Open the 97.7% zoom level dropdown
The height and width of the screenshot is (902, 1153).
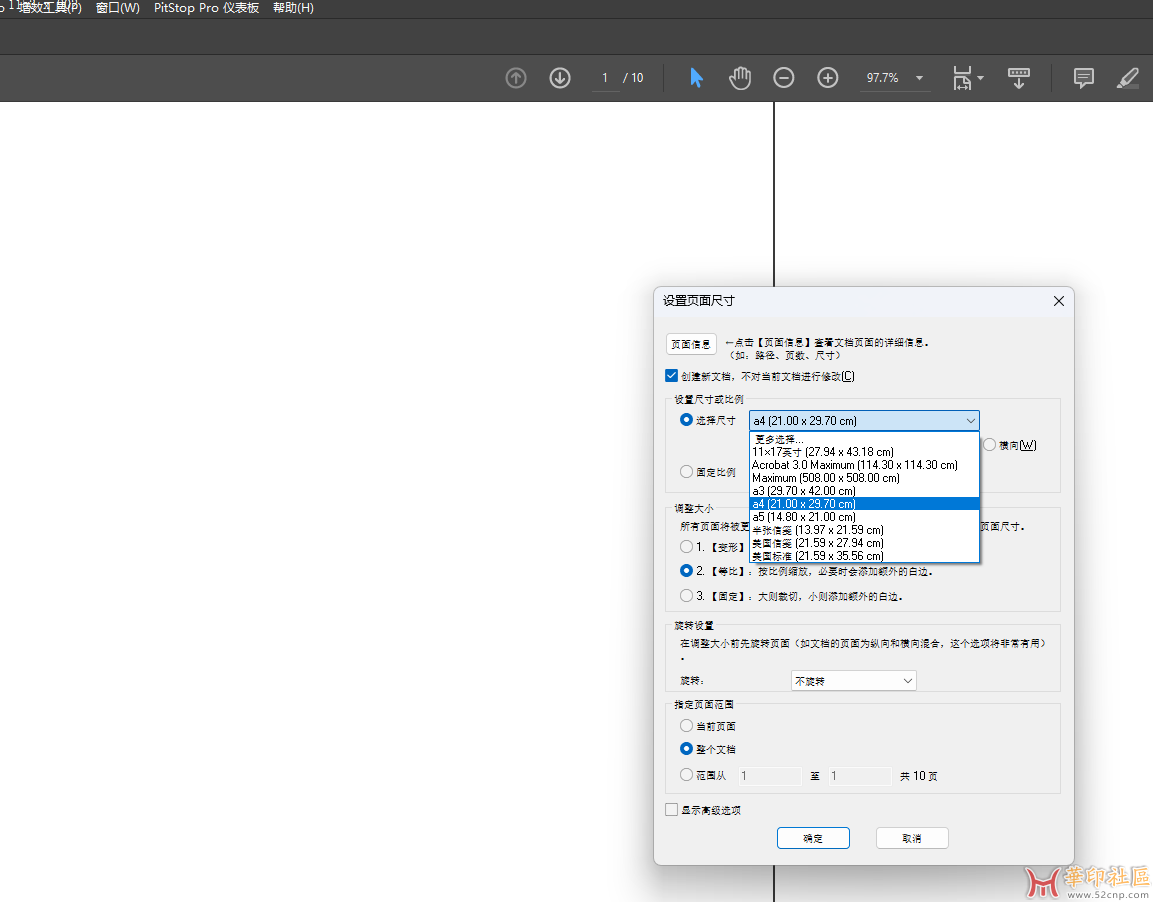tap(919, 78)
